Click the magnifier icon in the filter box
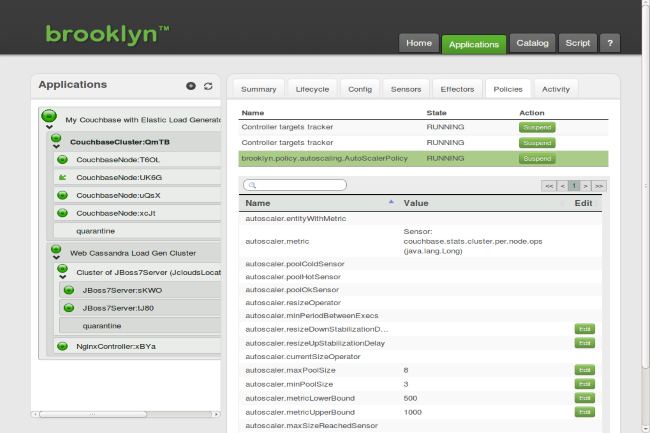 [252, 185]
